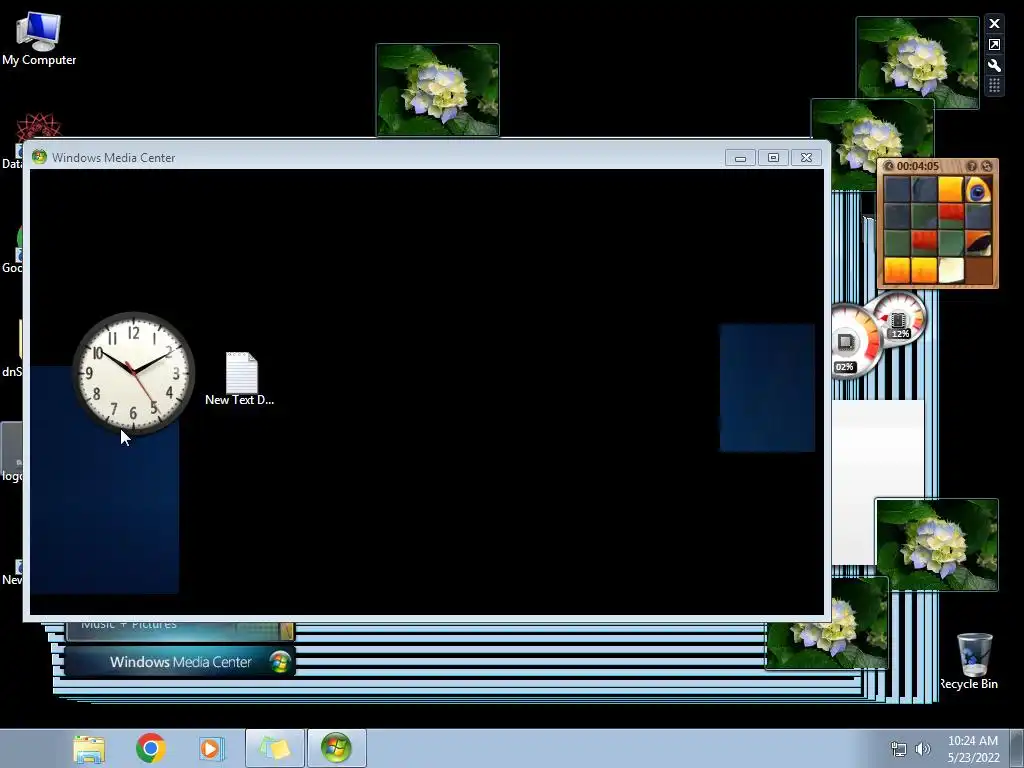Open the My Computer desktop icon

tap(39, 39)
